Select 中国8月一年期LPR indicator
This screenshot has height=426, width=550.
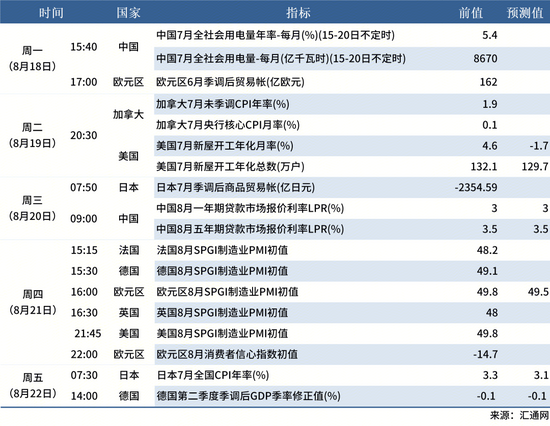[x=250, y=208]
